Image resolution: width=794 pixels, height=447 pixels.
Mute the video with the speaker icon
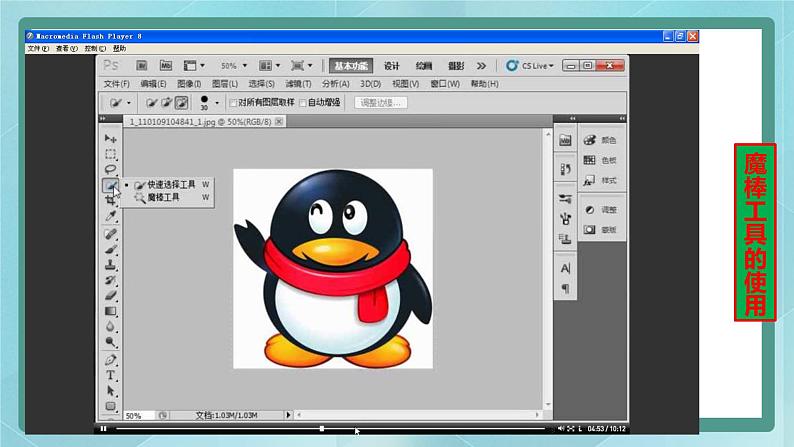pyautogui.click(x=561, y=428)
